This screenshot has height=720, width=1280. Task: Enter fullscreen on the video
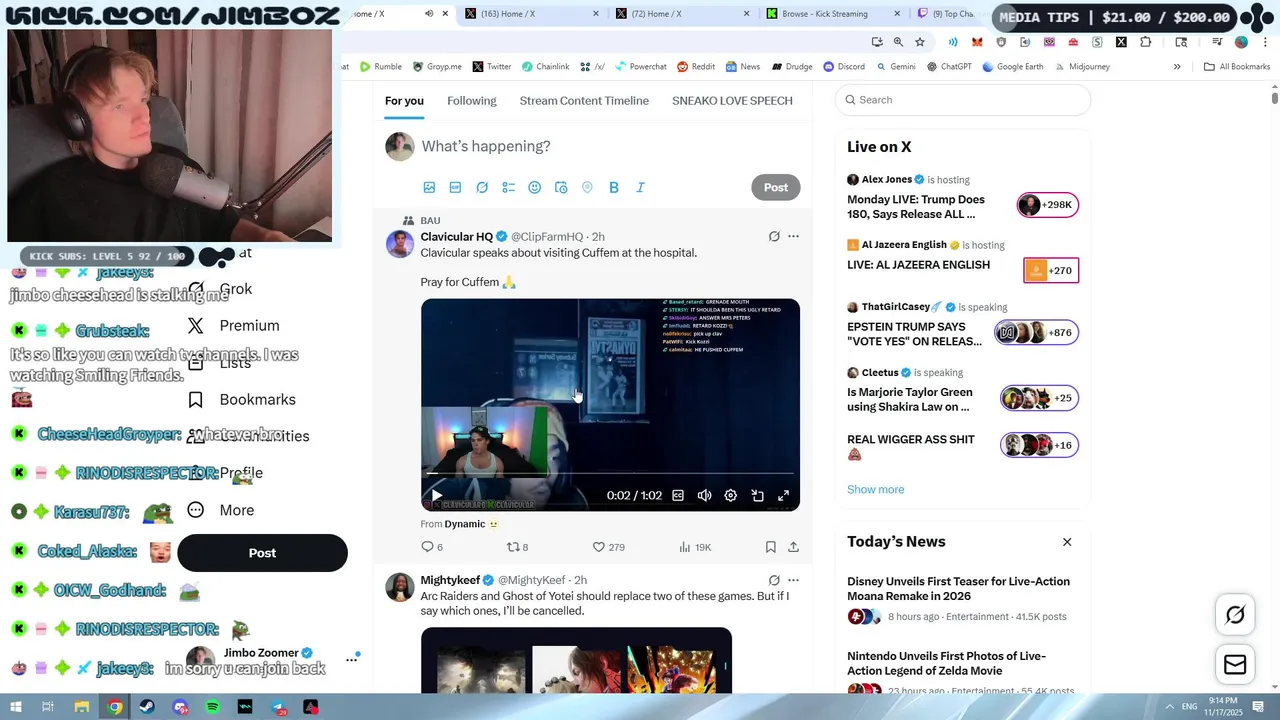[783, 495]
